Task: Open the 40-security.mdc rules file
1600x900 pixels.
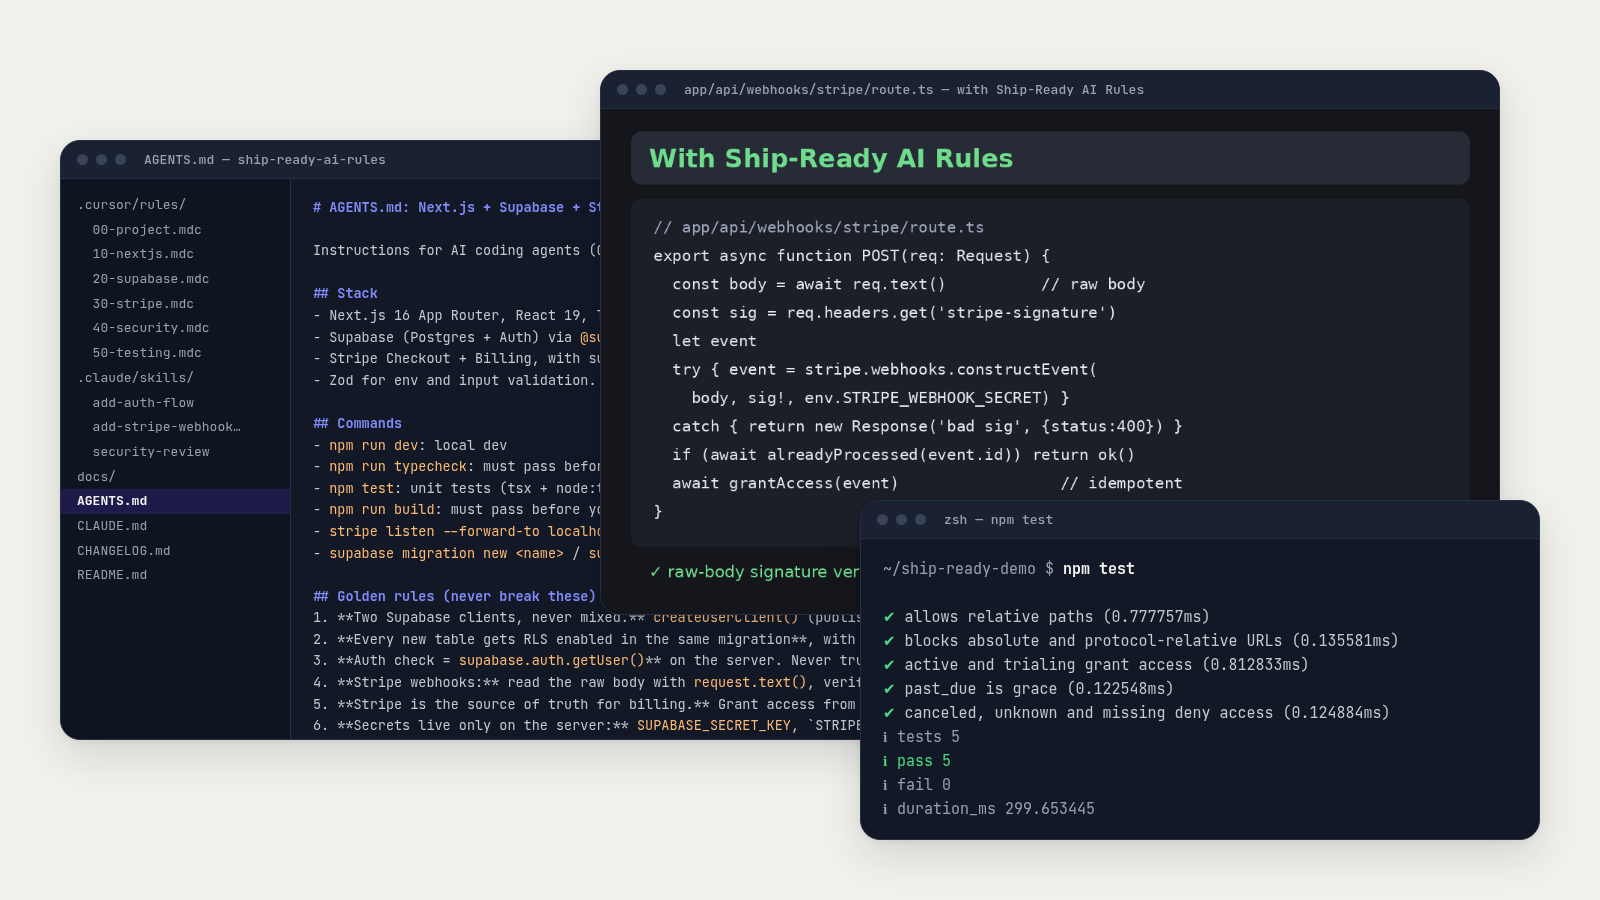Action: 151,328
